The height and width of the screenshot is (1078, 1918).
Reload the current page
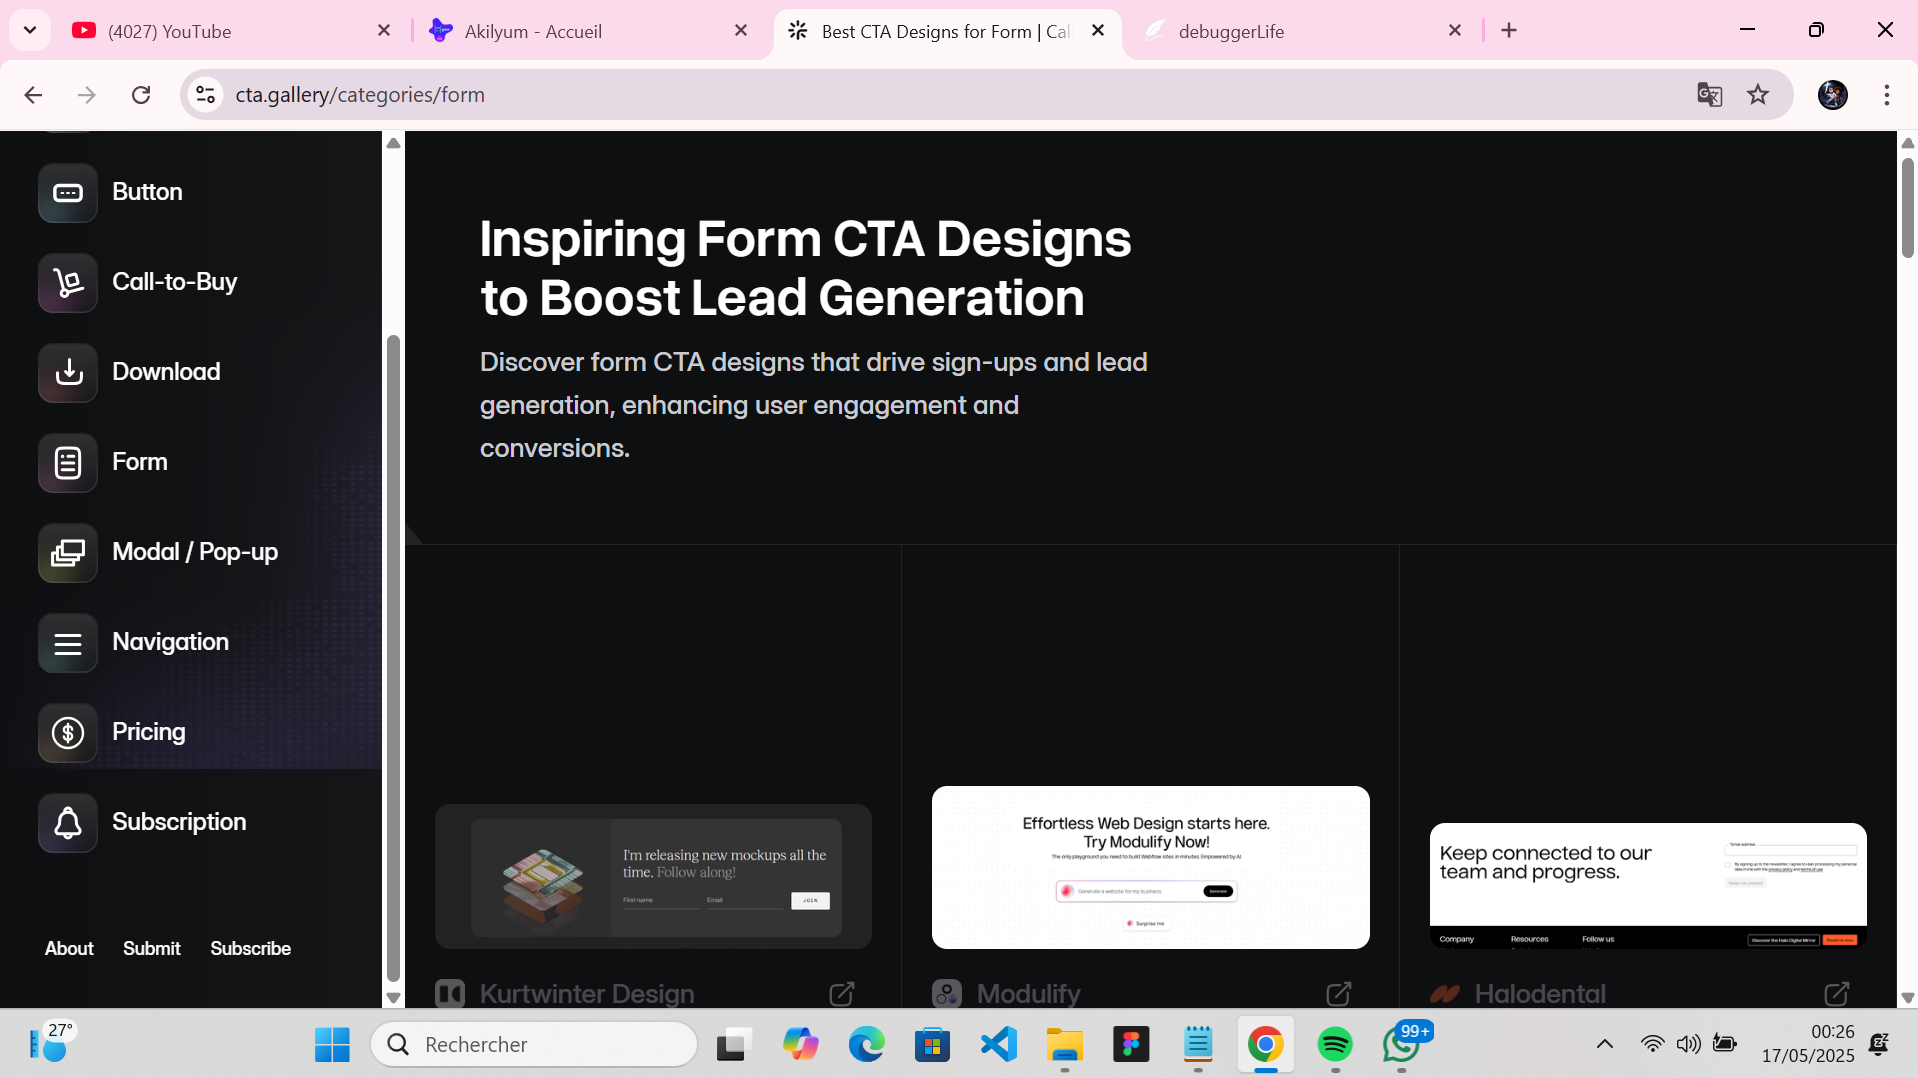[141, 95]
